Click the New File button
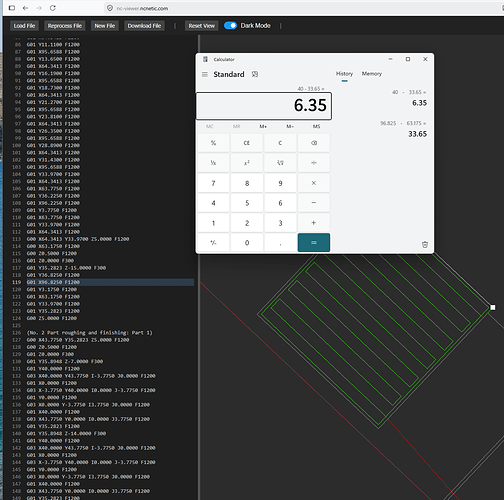Screen dimensions: 504x500 [105, 26]
